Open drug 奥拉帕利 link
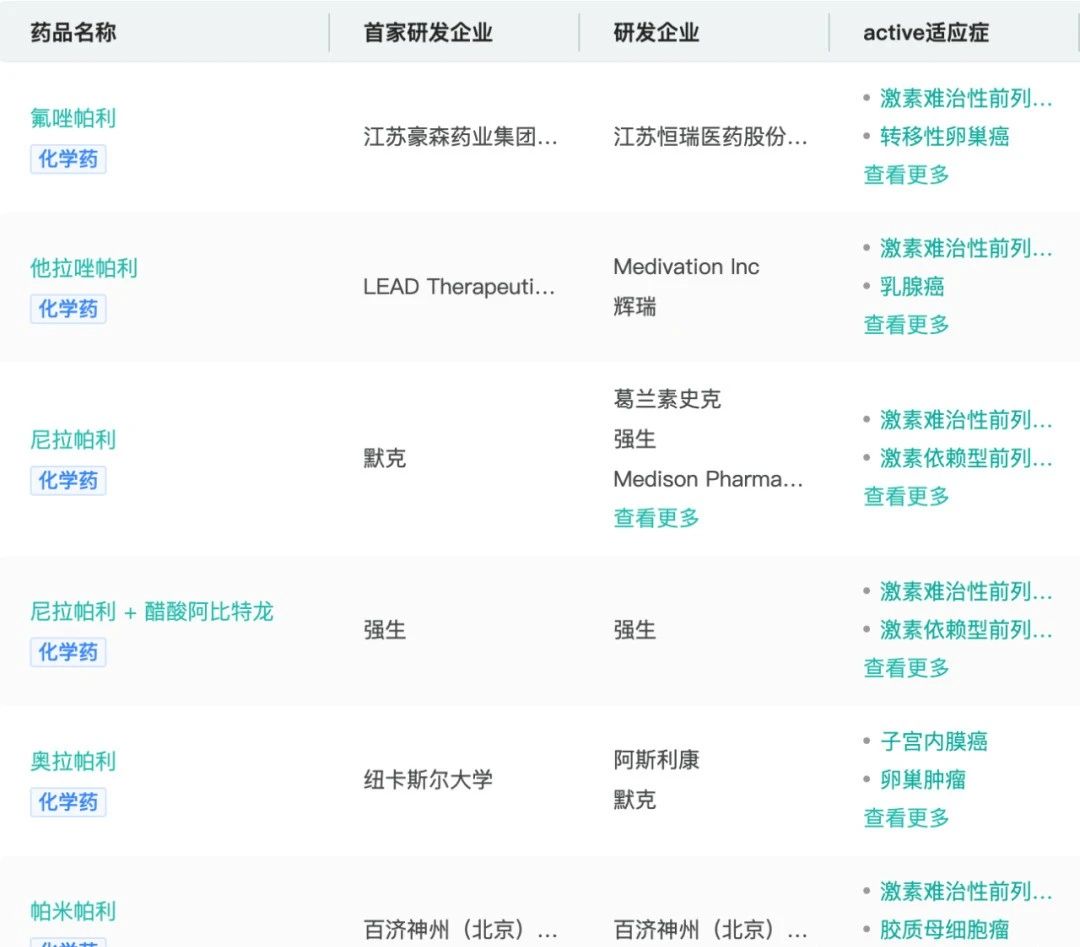The width and height of the screenshot is (1080, 947). coord(73,761)
